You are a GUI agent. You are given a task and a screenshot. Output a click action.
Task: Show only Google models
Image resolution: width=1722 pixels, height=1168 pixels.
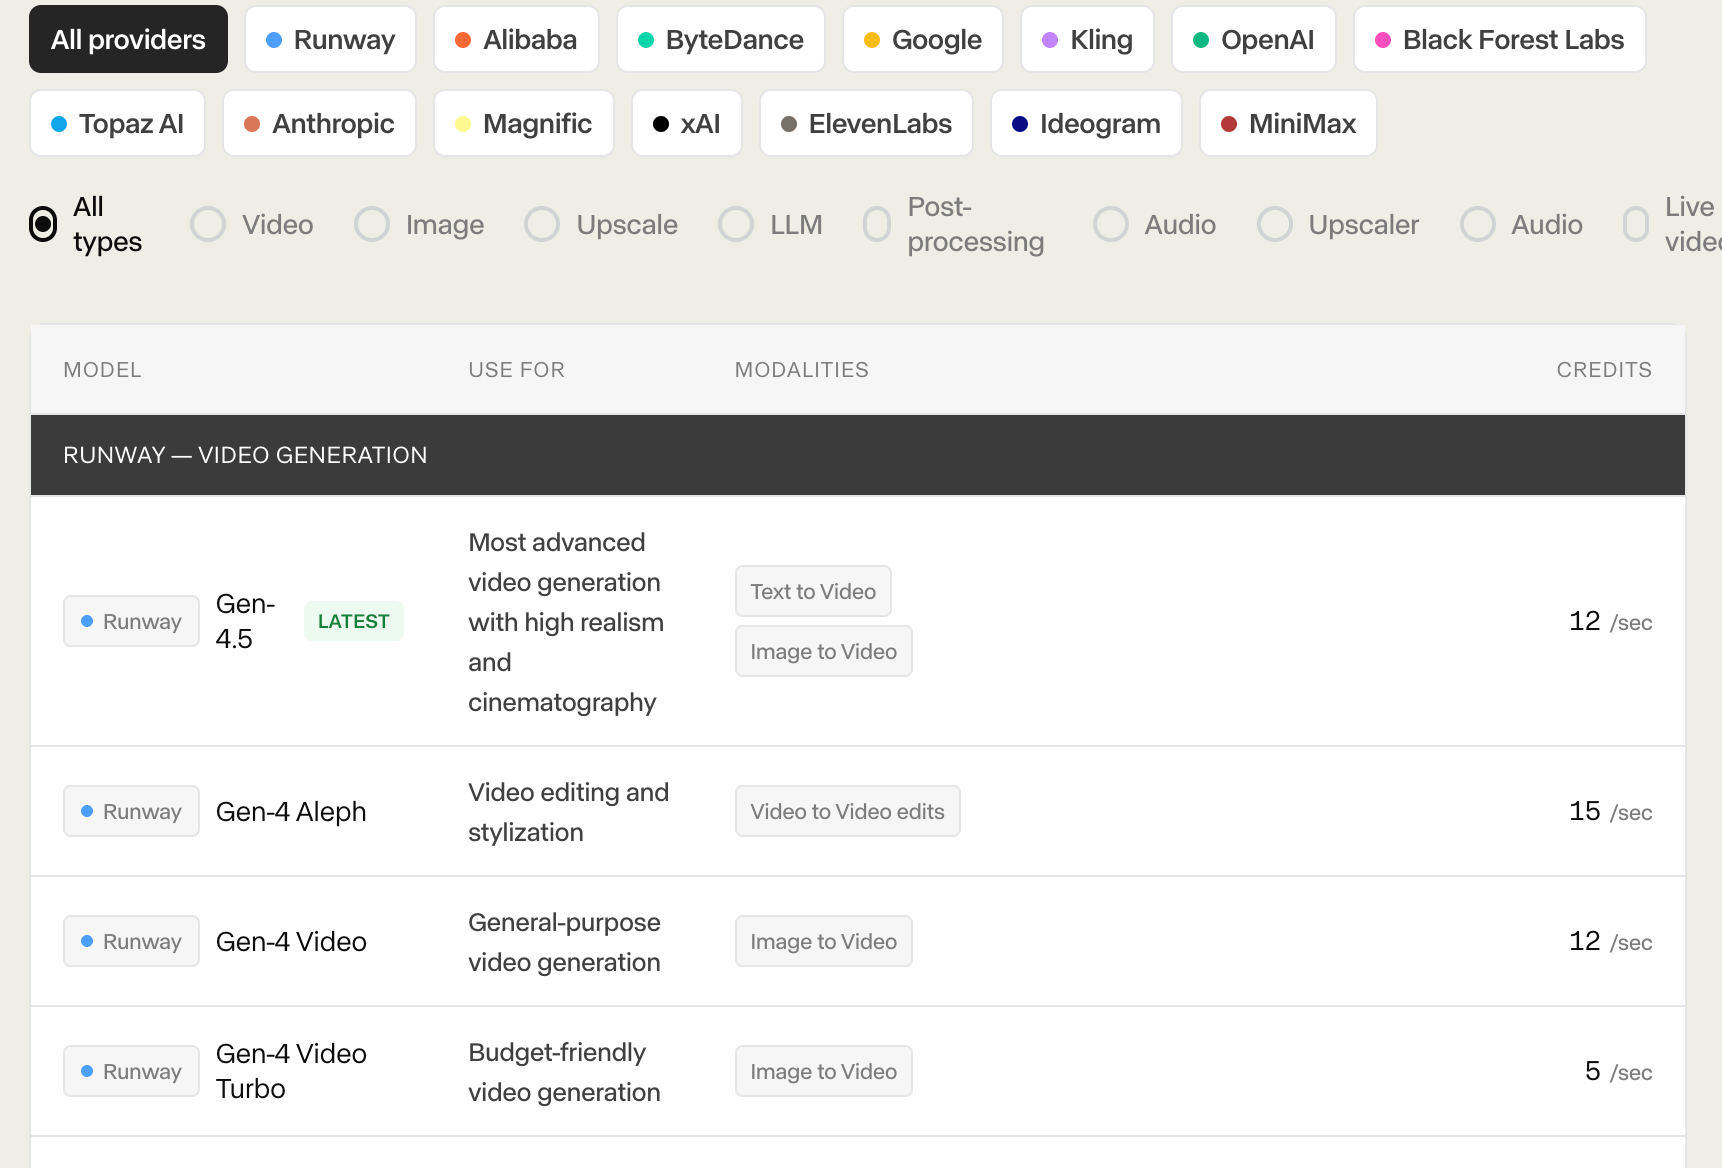point(923,40)
